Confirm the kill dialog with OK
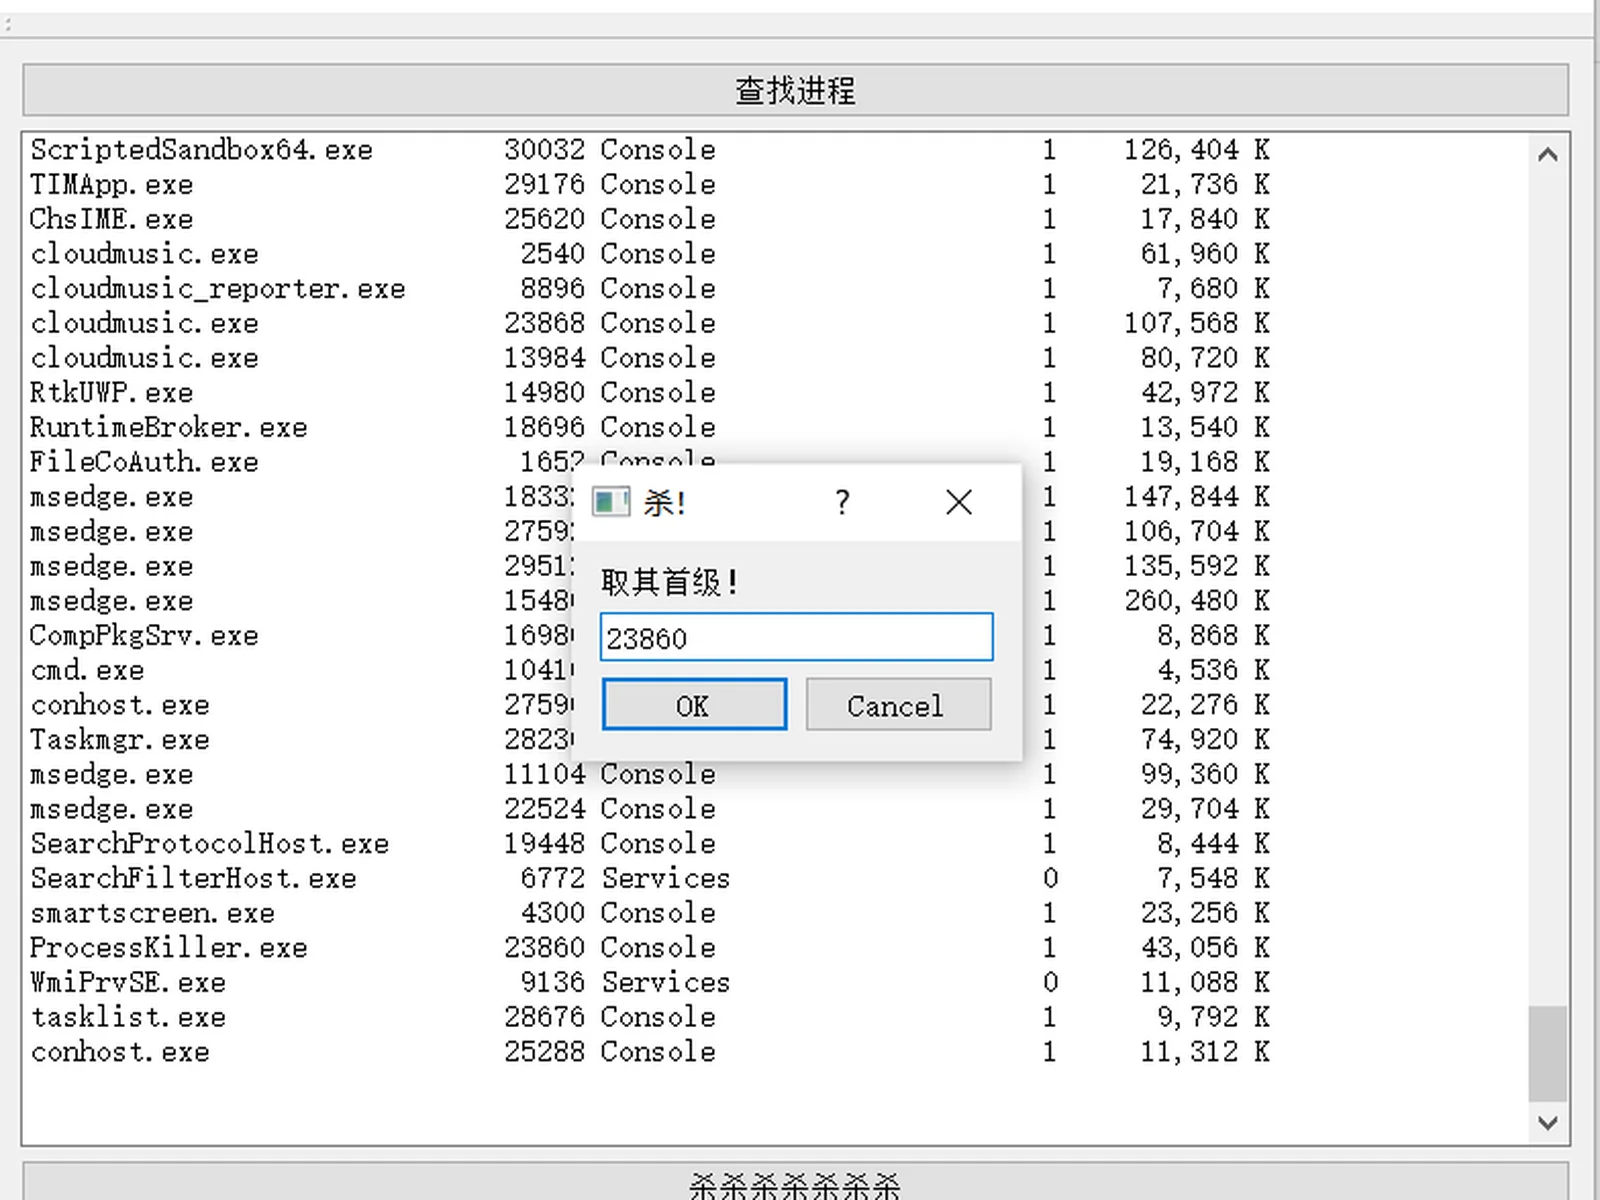Viewport: 1600px width, 1200px height. 694,705
